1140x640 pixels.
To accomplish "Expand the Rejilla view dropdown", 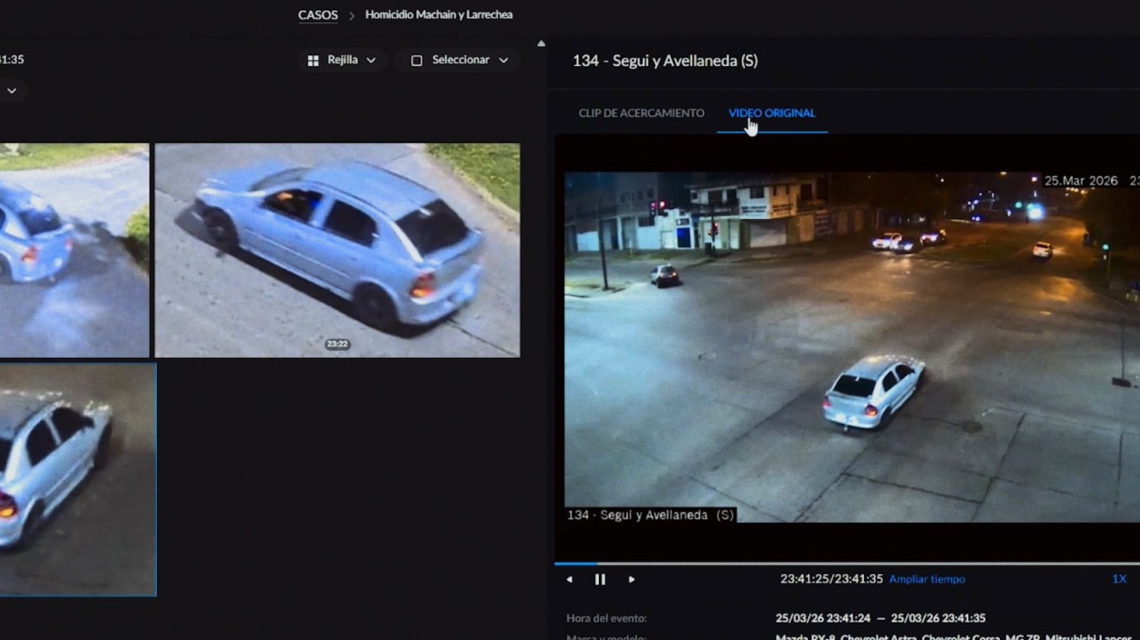I will pyautogui.click(x=371, y=60).
